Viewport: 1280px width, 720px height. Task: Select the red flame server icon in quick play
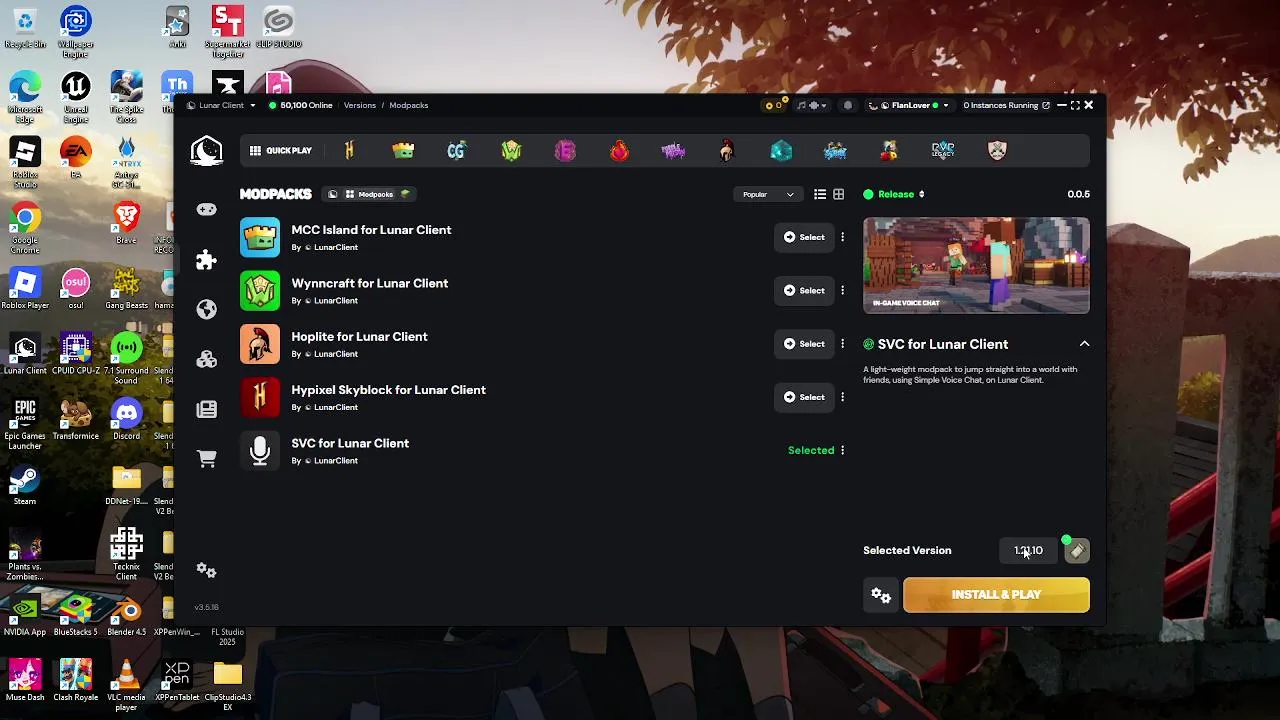(x=619, y=150)
